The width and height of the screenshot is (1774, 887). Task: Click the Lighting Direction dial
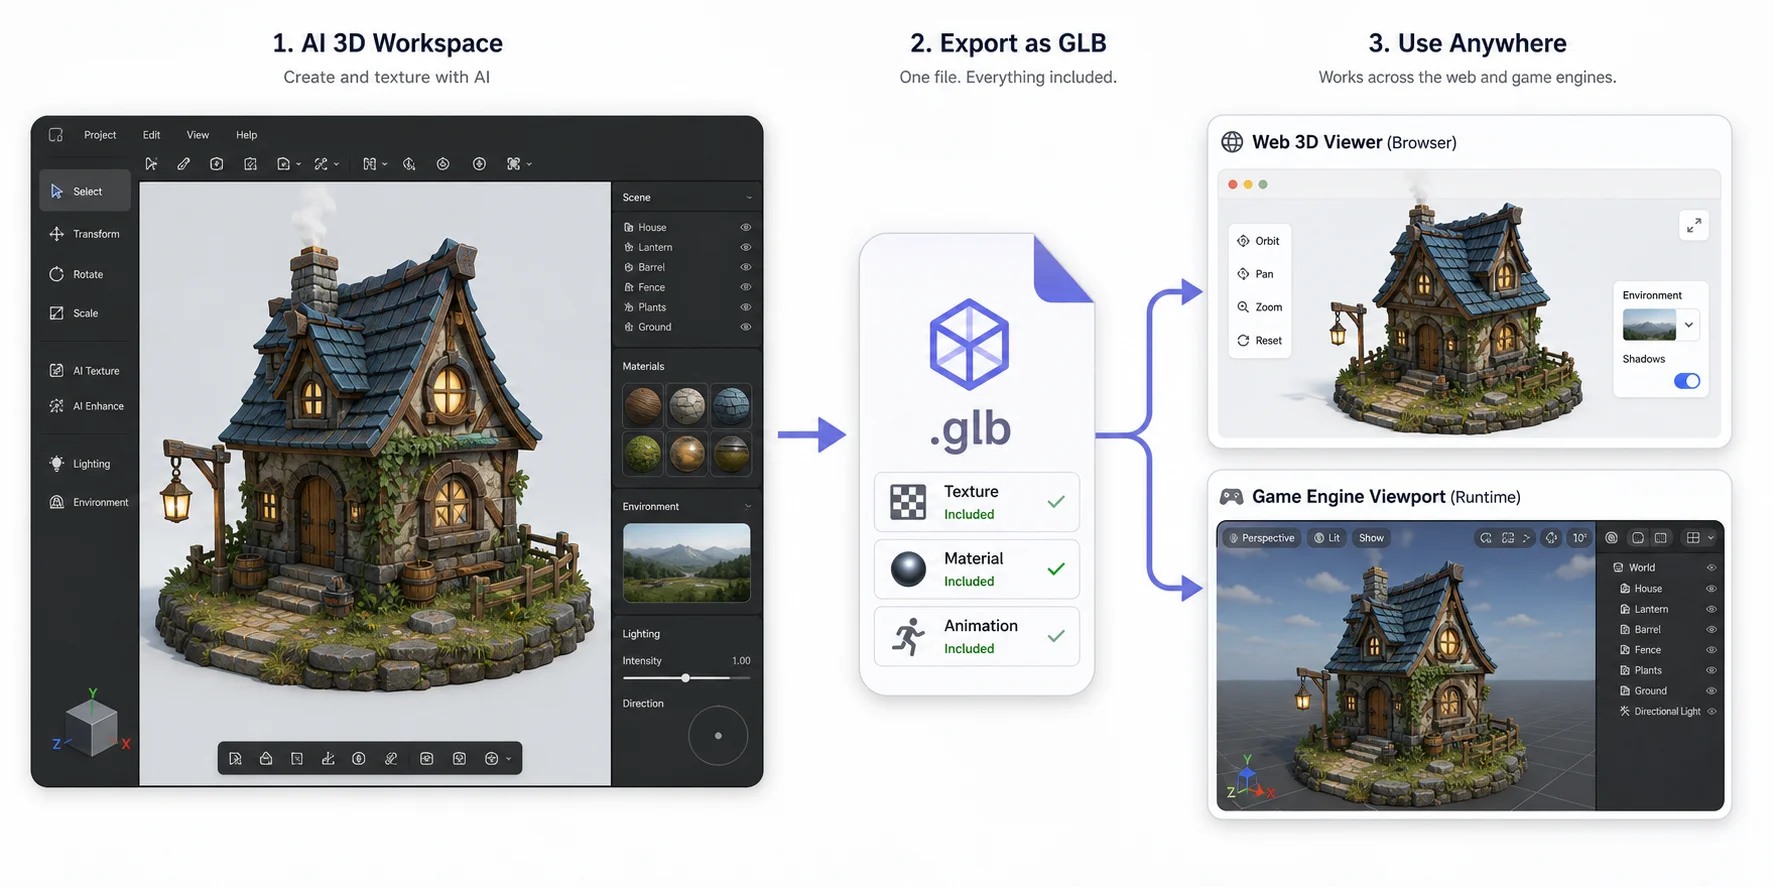point(718,736)
